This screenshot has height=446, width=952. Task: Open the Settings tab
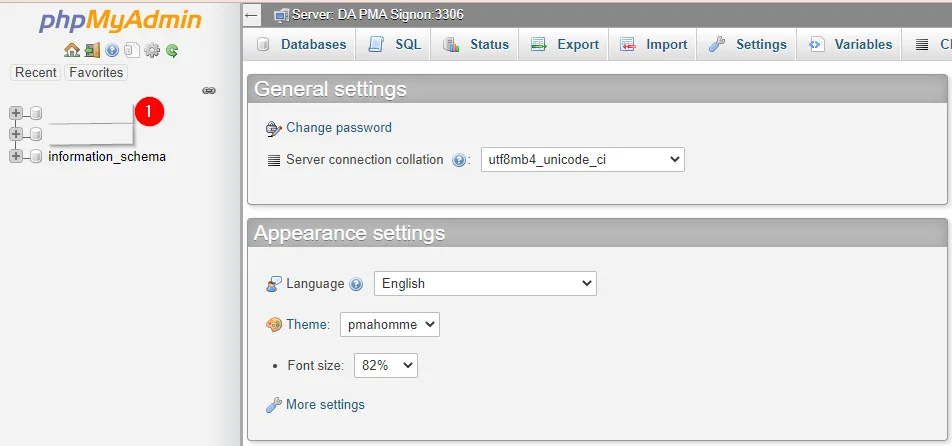[x=747, y=44]
